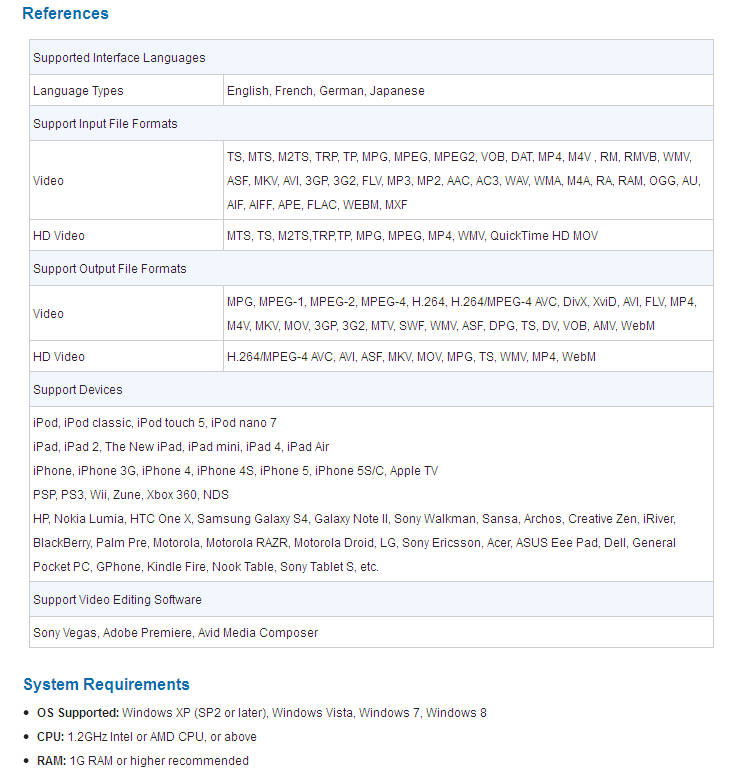
Task: Click the line starting 'HP, Nokia Lumia, HTC One X'
Action: (x=354, y=519)
